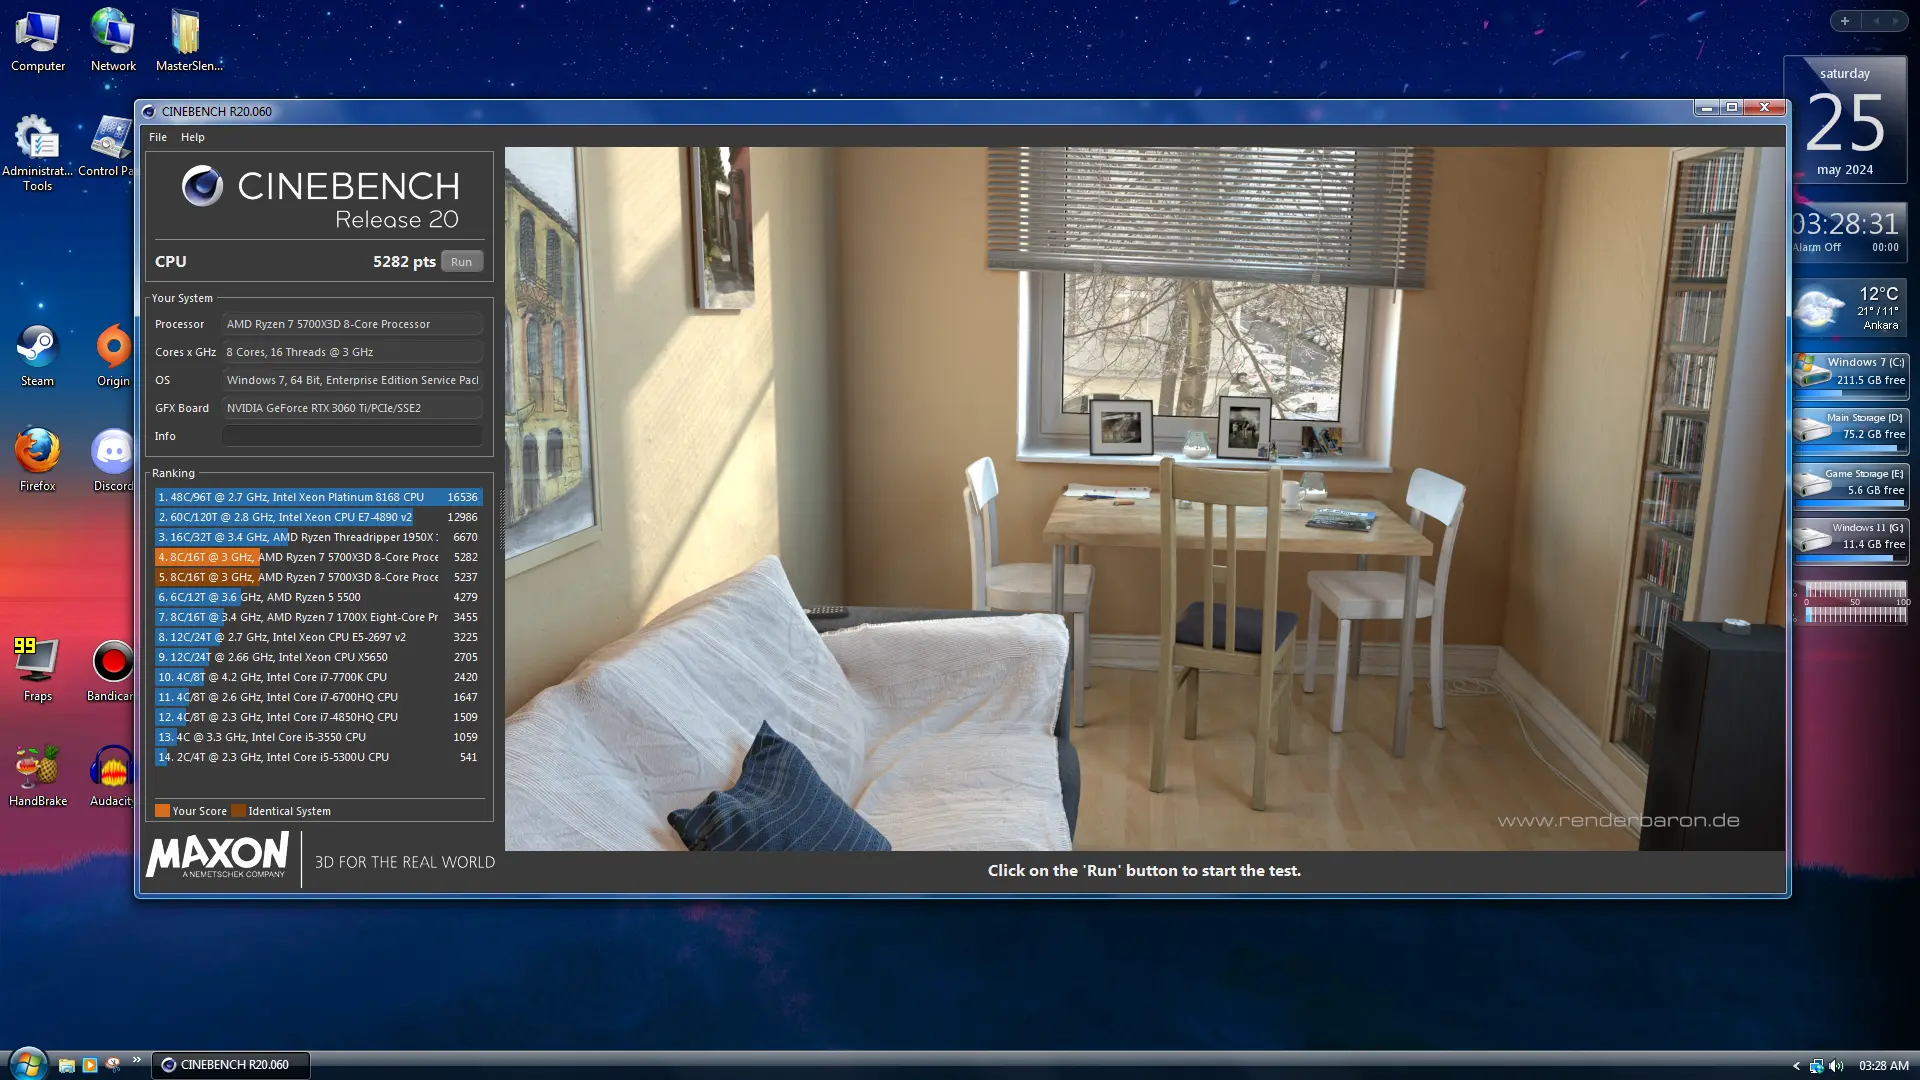Screen dimensions: 1920x1080
Task: Select ranking row Xeon X5650
Action: click(x=318, y=657)
